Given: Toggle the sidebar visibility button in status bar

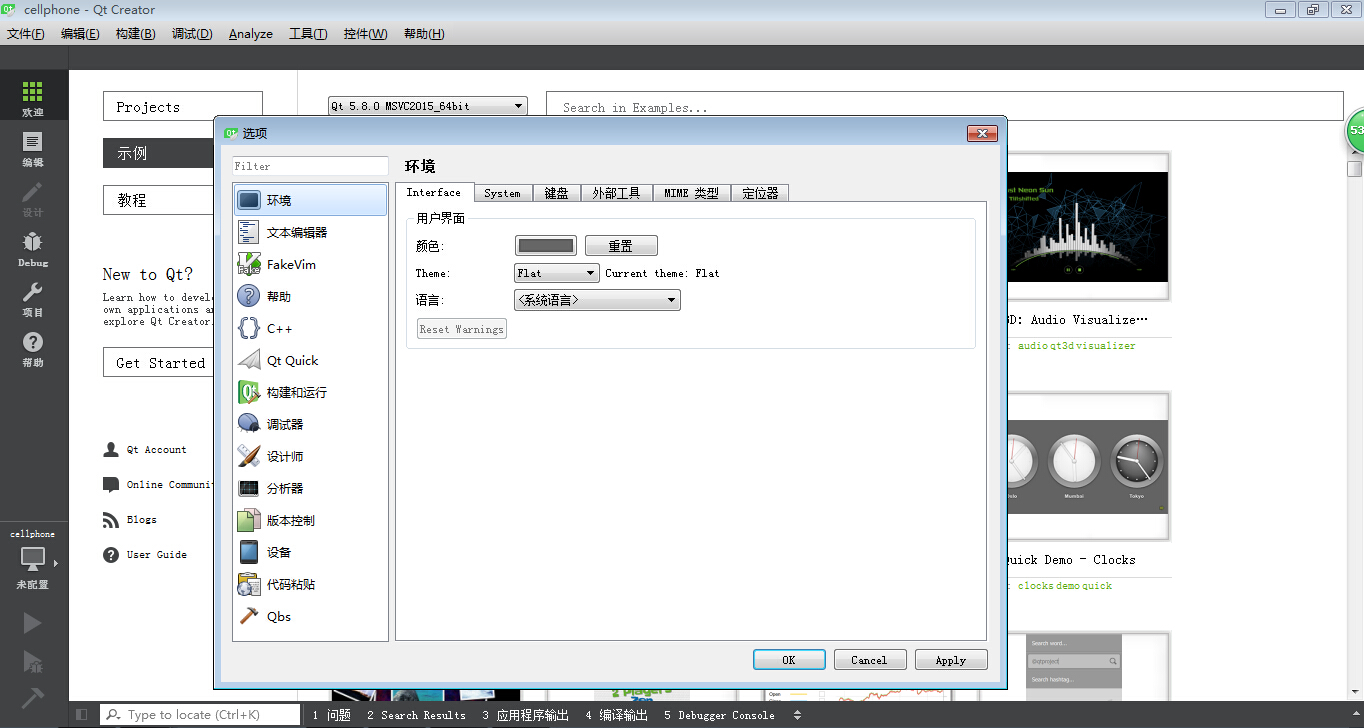Looking at the screenshot, I should (82, 715).
